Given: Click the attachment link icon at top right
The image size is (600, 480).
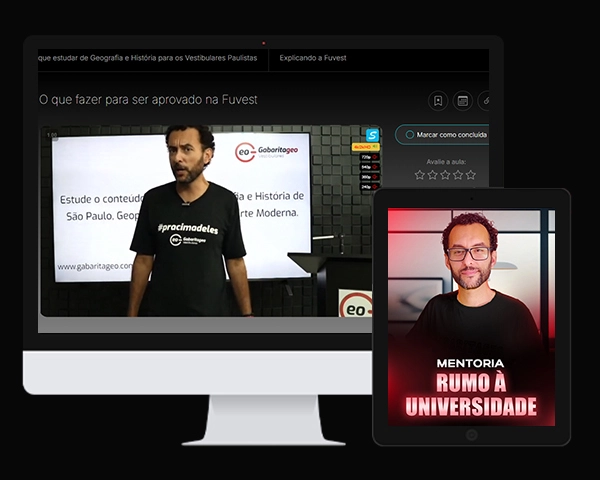Looking at the screenshot, I should [485, 101].
